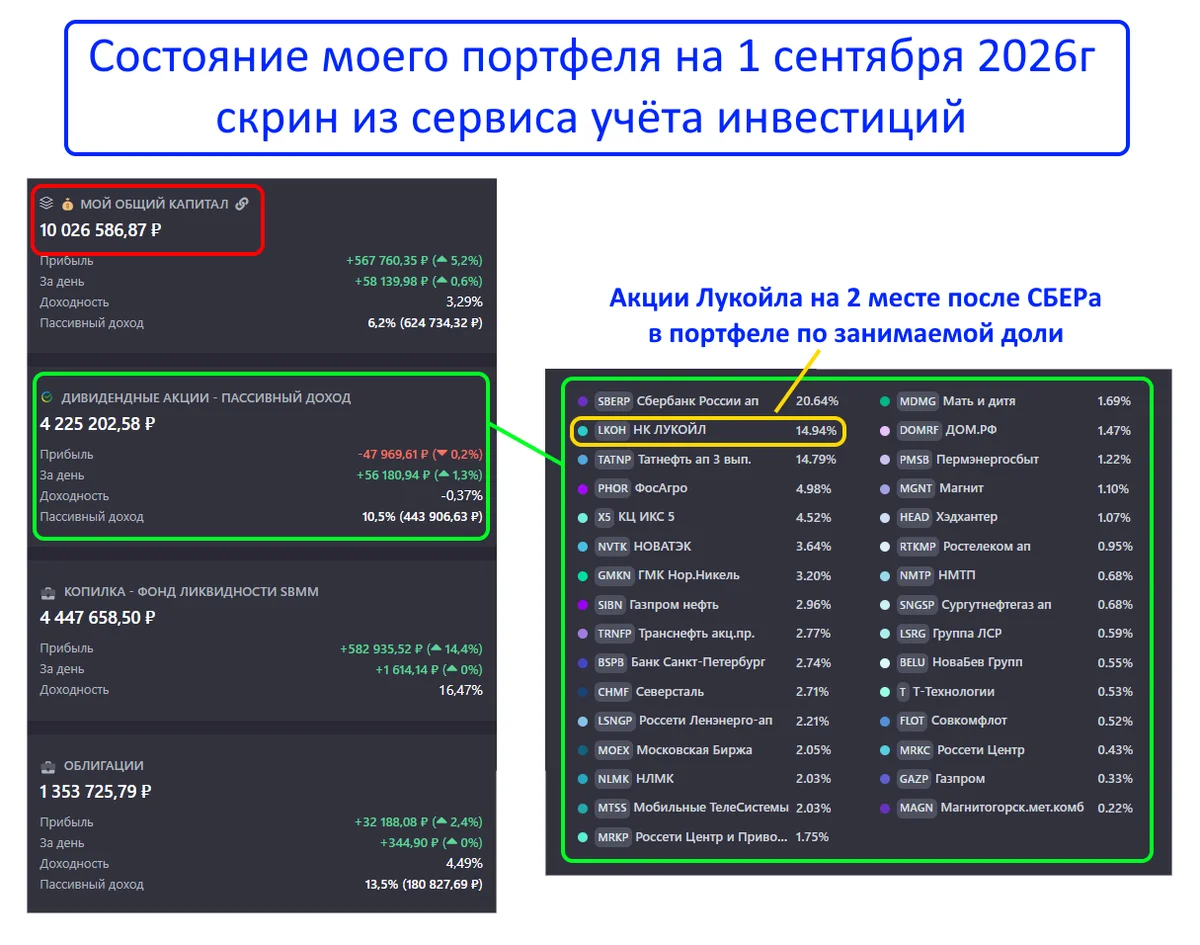
Task: Click the cyan color dot of НК ЛУКОЙЛ
Action: (582, 430)
